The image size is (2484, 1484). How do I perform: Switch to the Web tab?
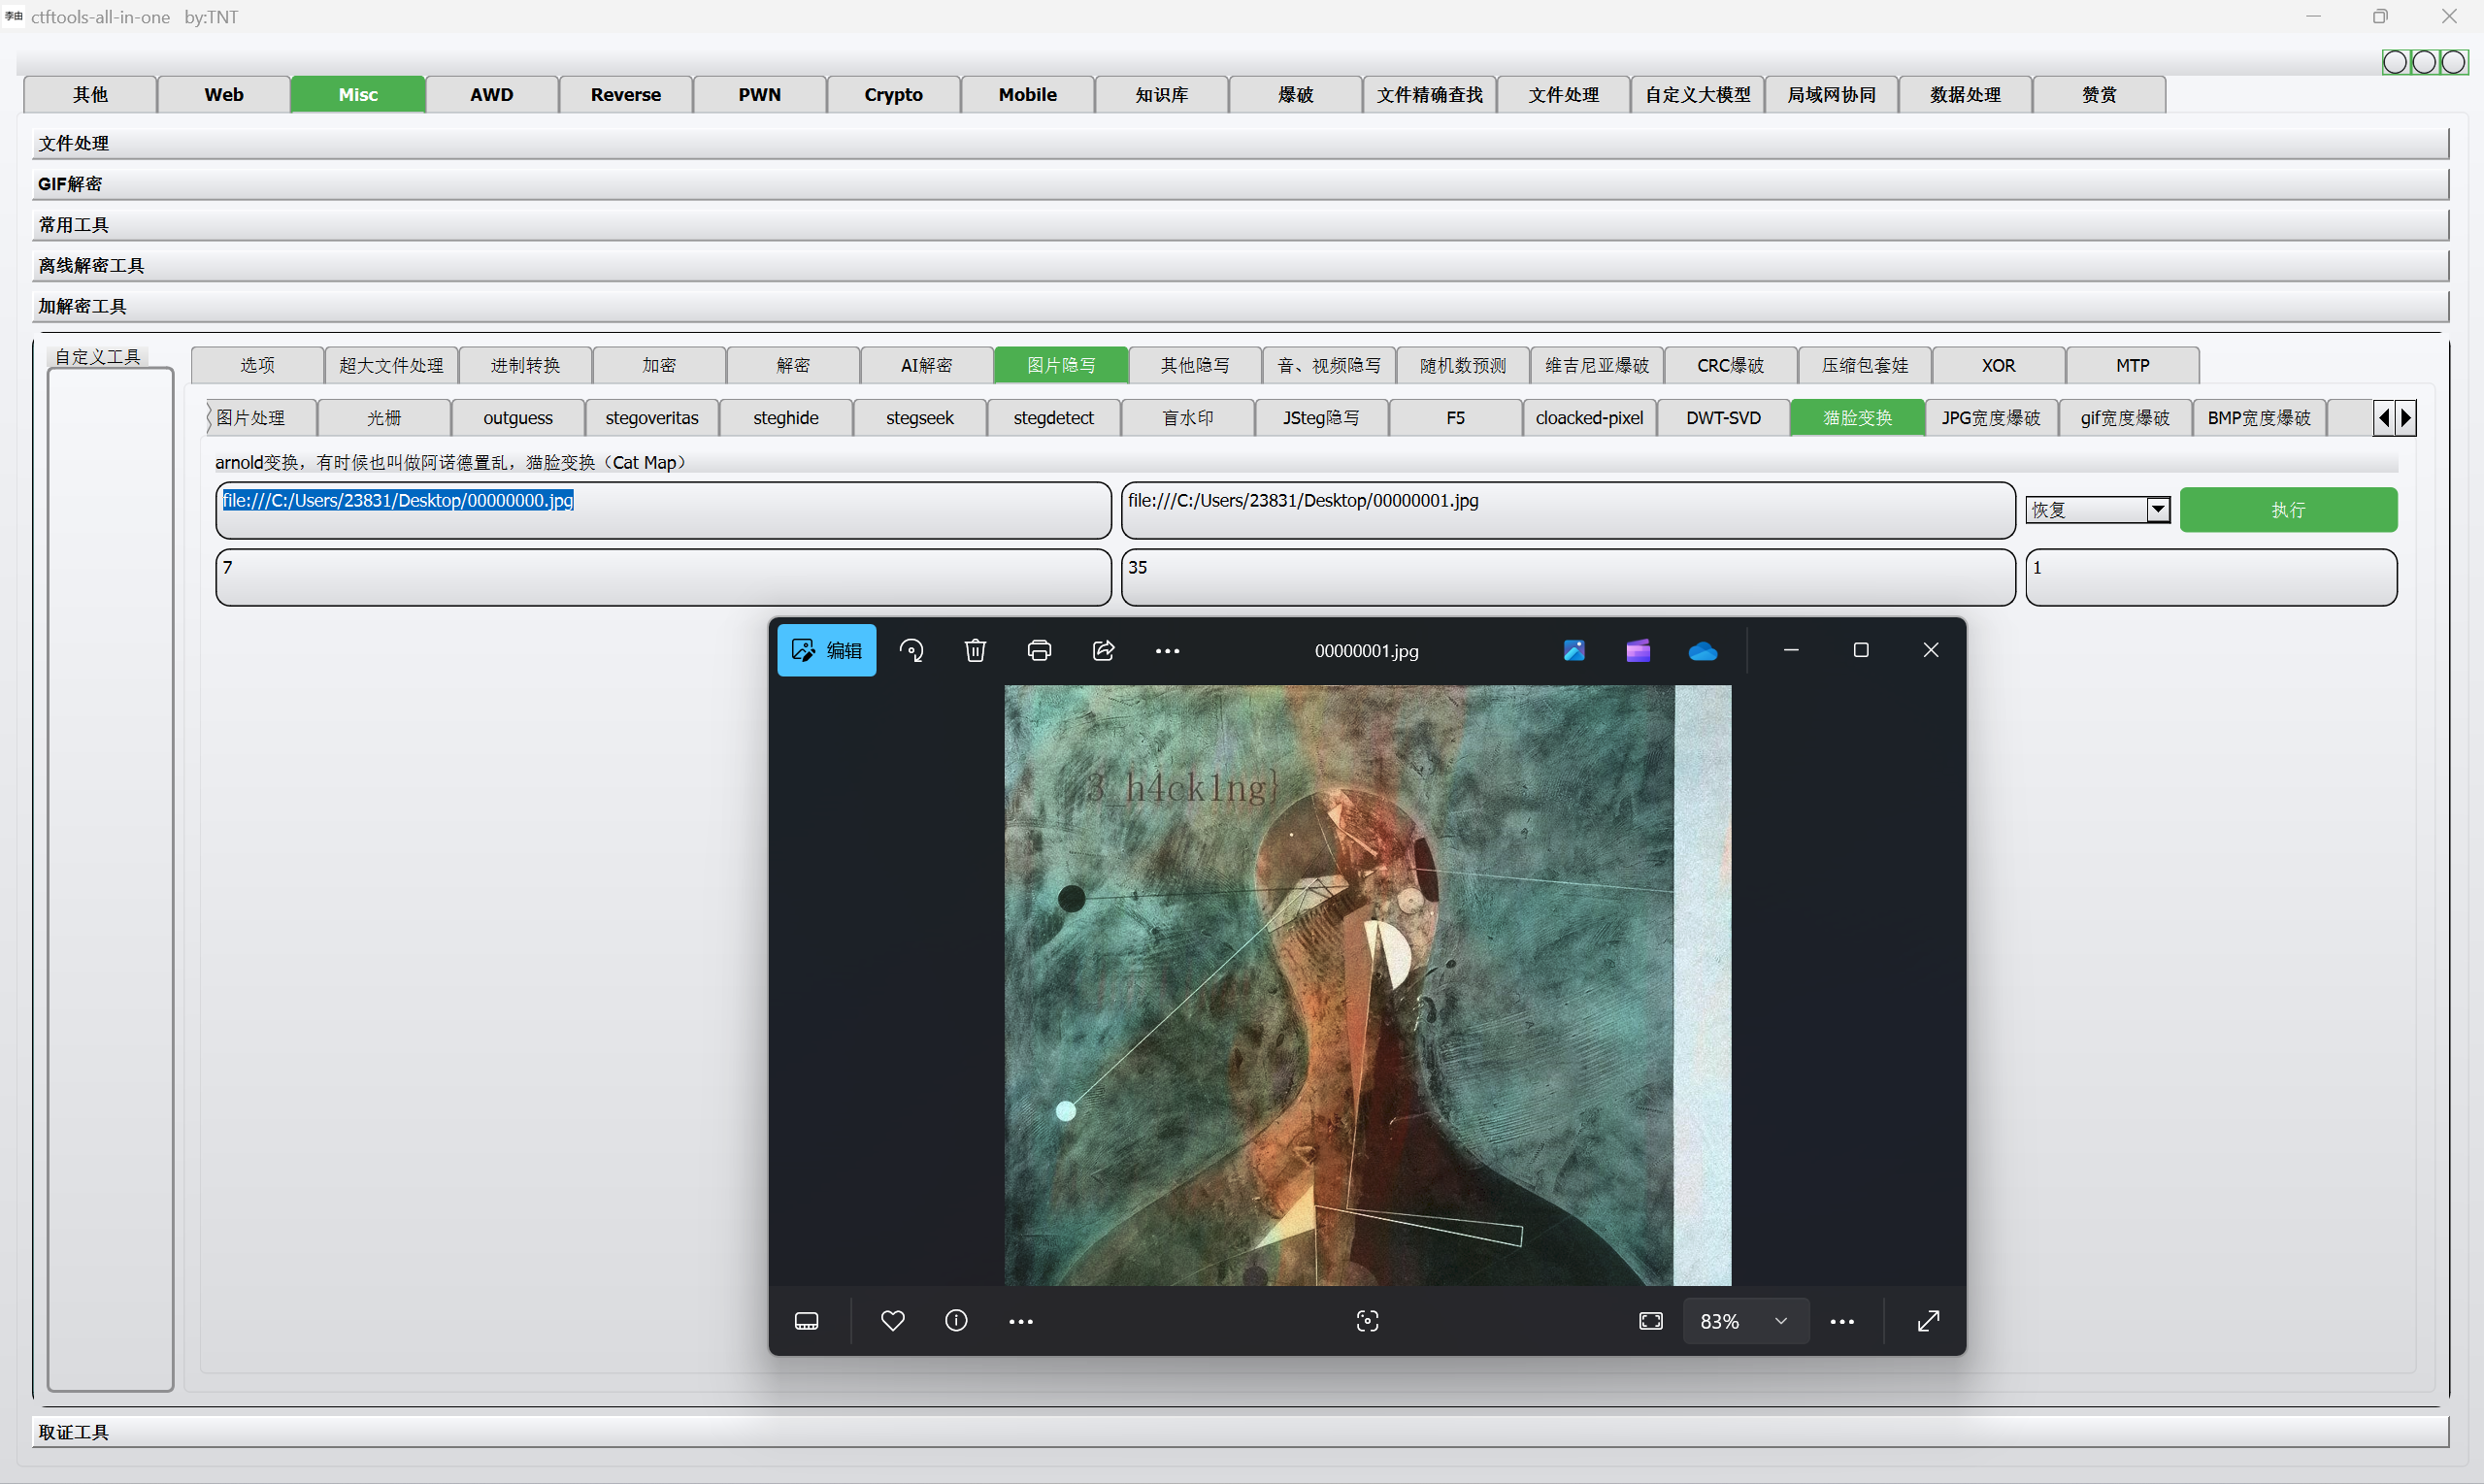224,95
